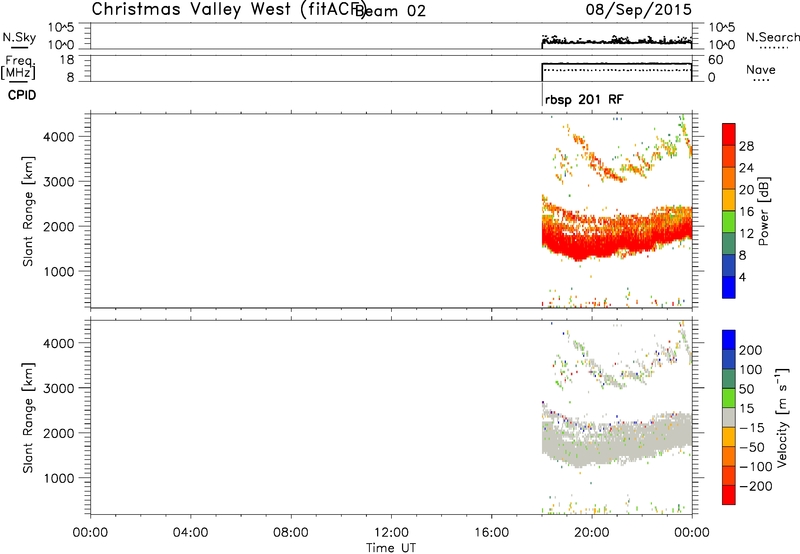Image resolution: width=800 pixels, height=554 pixels.
Task: Click the Nave legend label
Action: pyautogui.click(x=760, y=69)
